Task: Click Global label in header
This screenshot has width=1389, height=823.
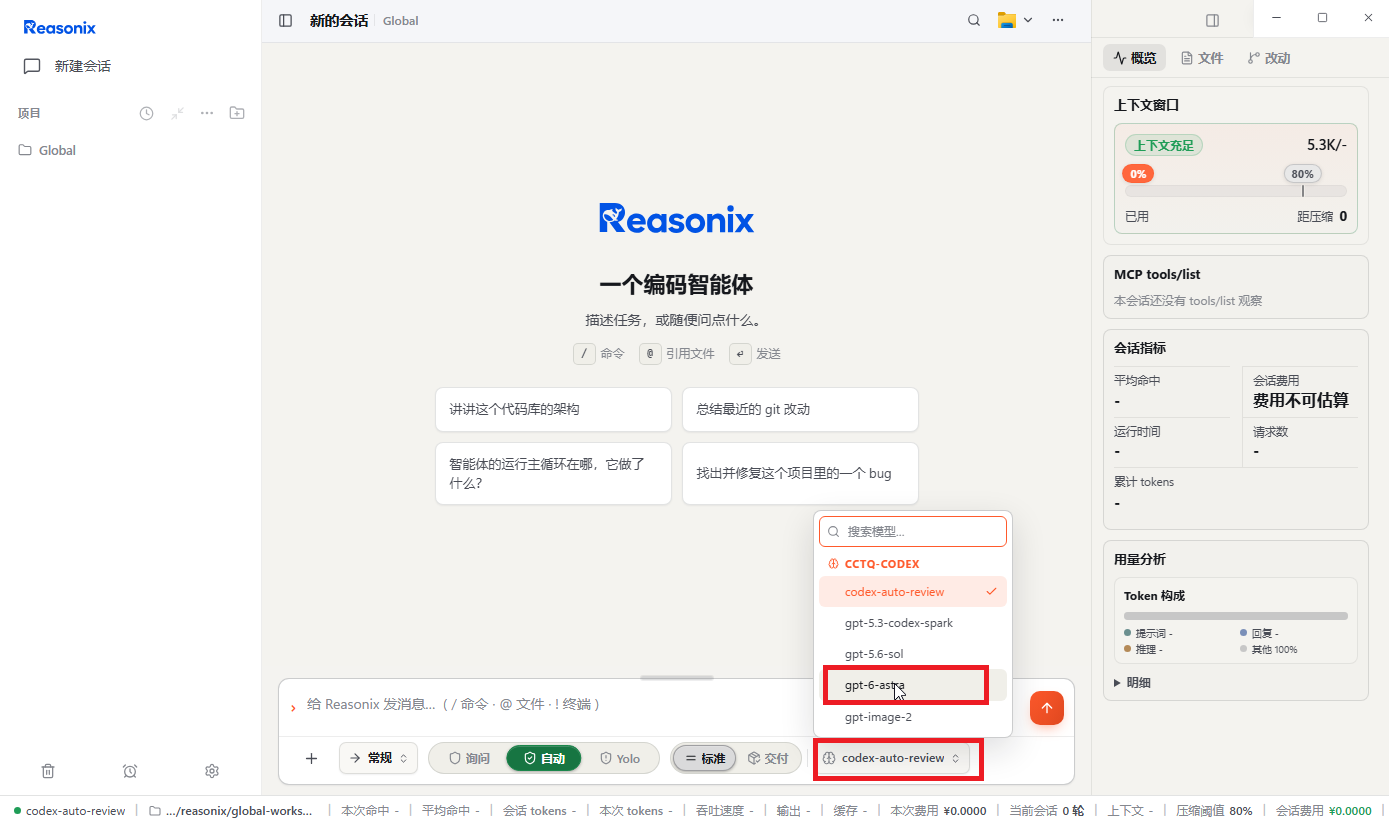Action: pos(400,20)
